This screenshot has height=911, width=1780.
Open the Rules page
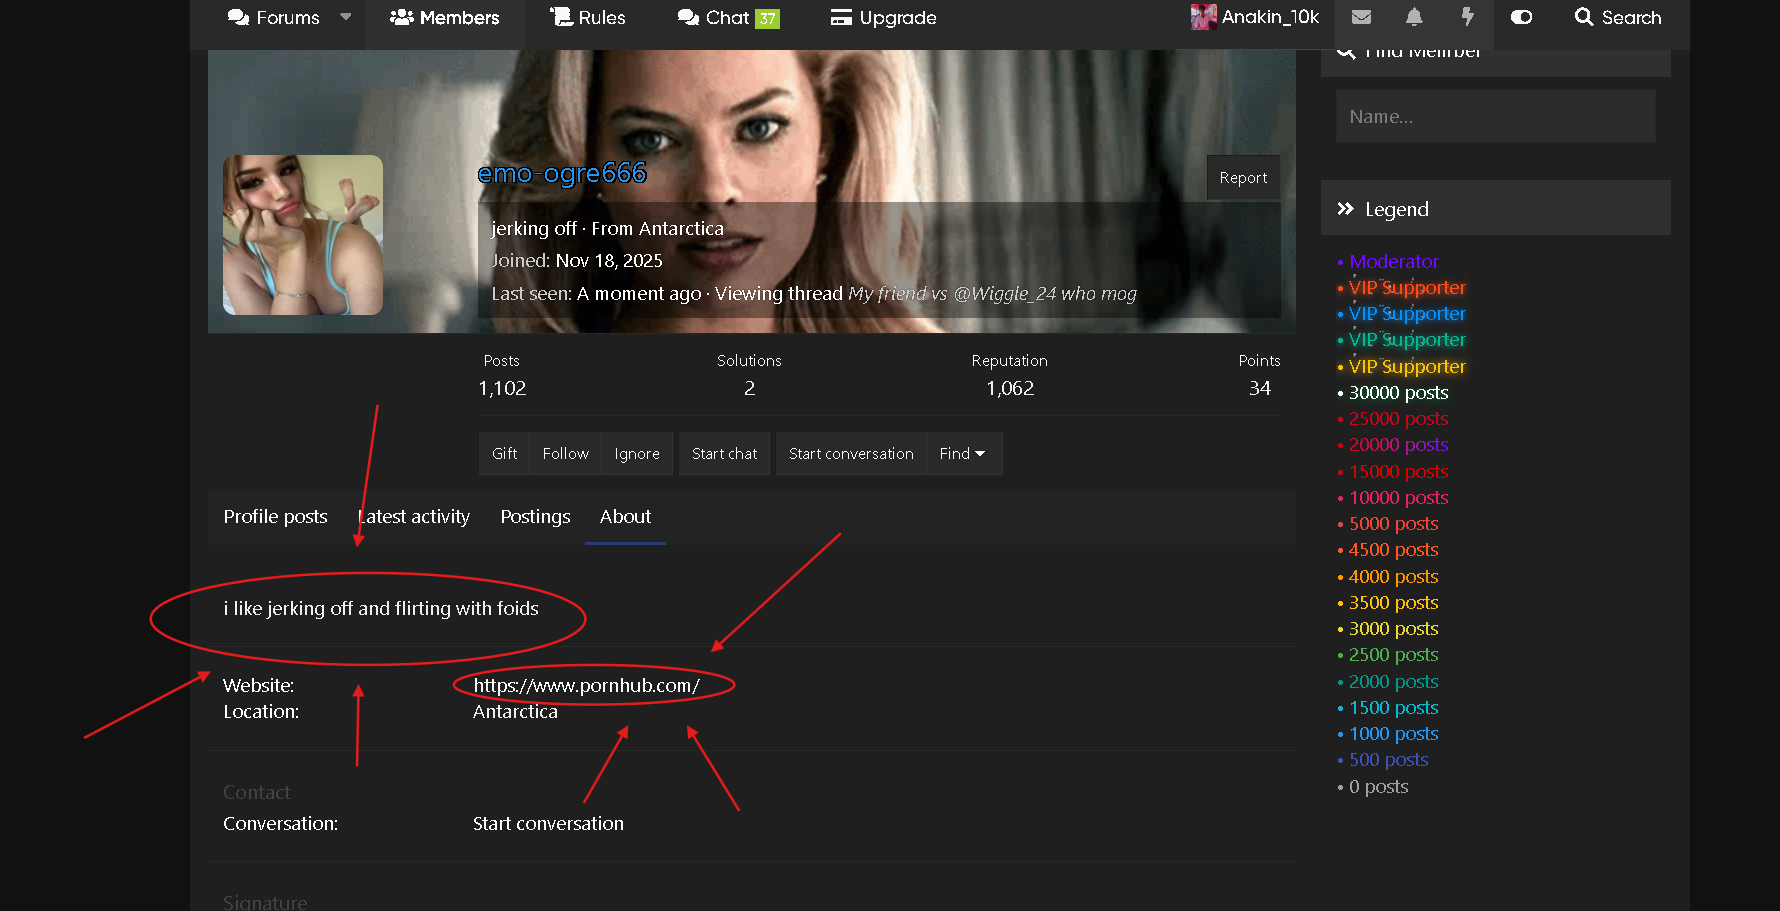tap(588, 18)
